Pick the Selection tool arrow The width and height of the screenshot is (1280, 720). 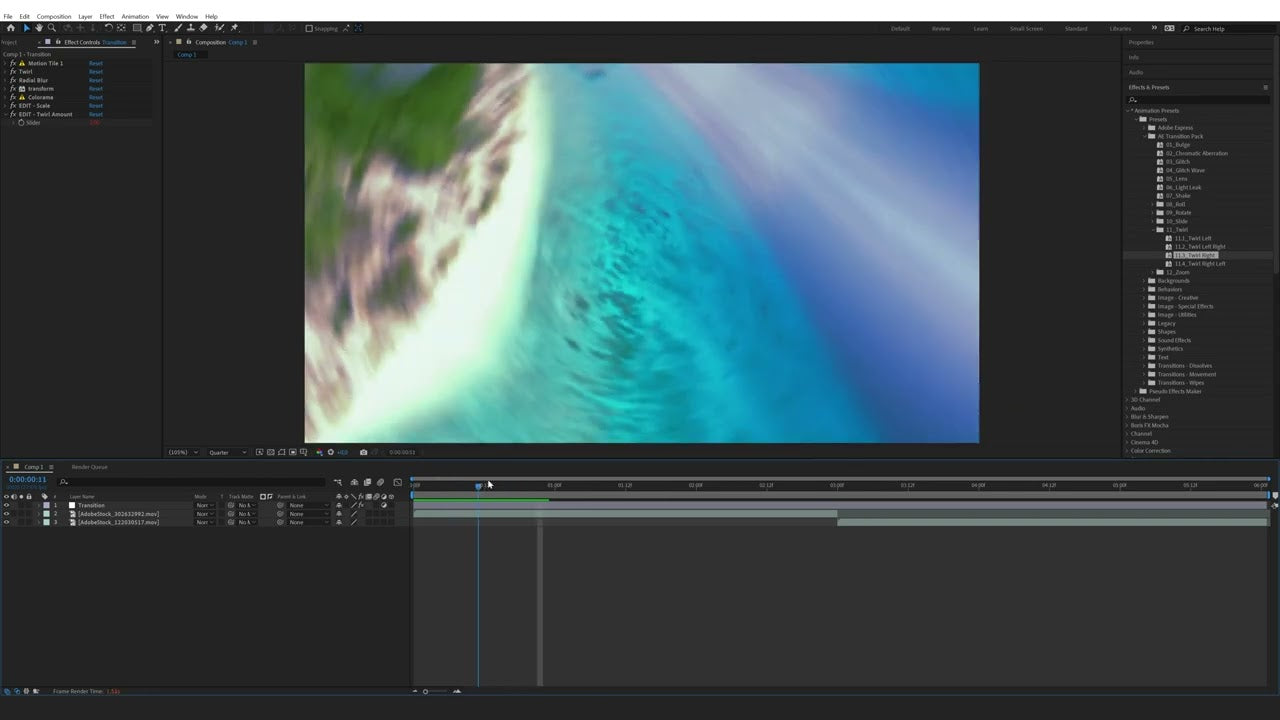pyautogui.click(x=26, y=28)
